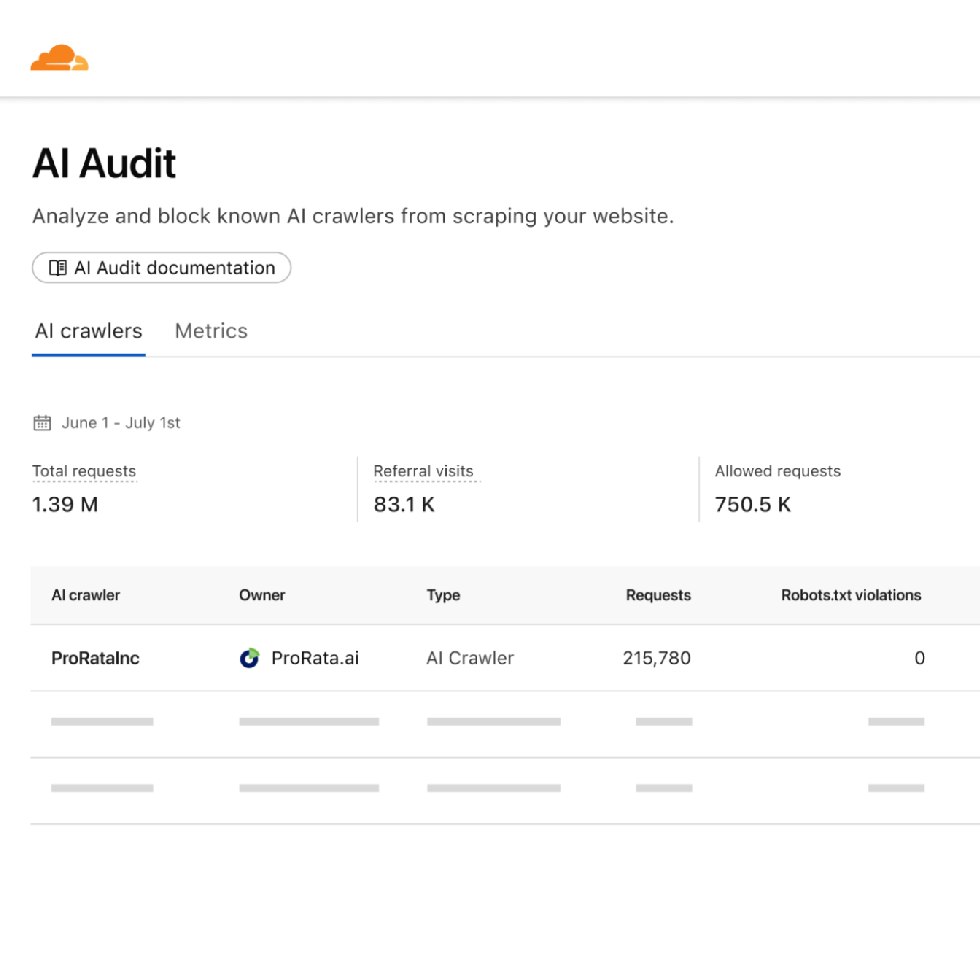
Task: Click the 83.1 K referral visits value
Action: [x=404, y=504]
